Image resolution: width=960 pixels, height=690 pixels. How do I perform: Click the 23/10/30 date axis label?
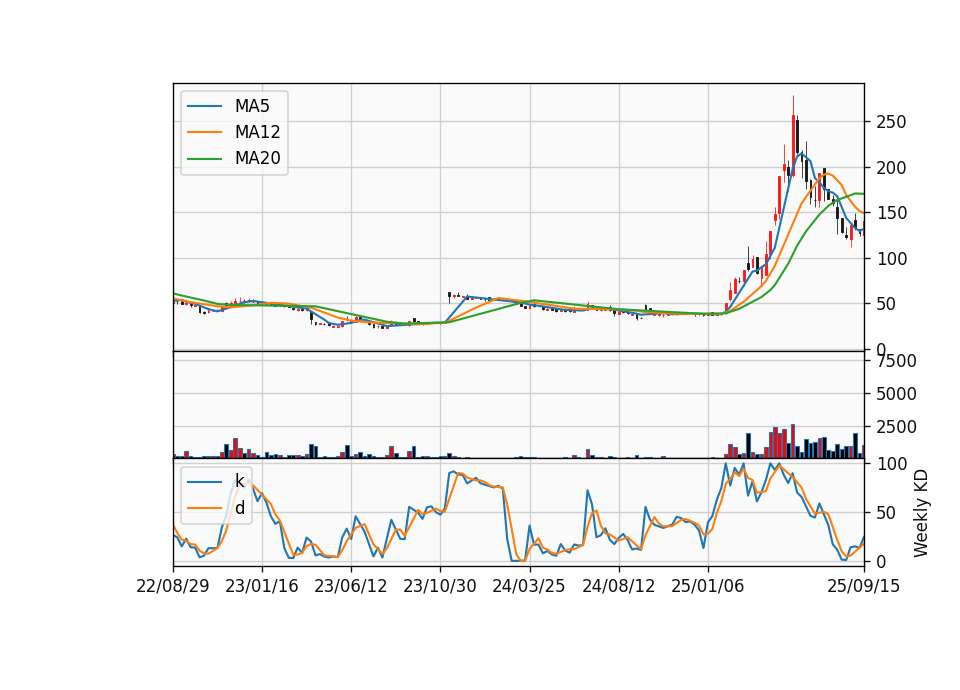(440, 586)
